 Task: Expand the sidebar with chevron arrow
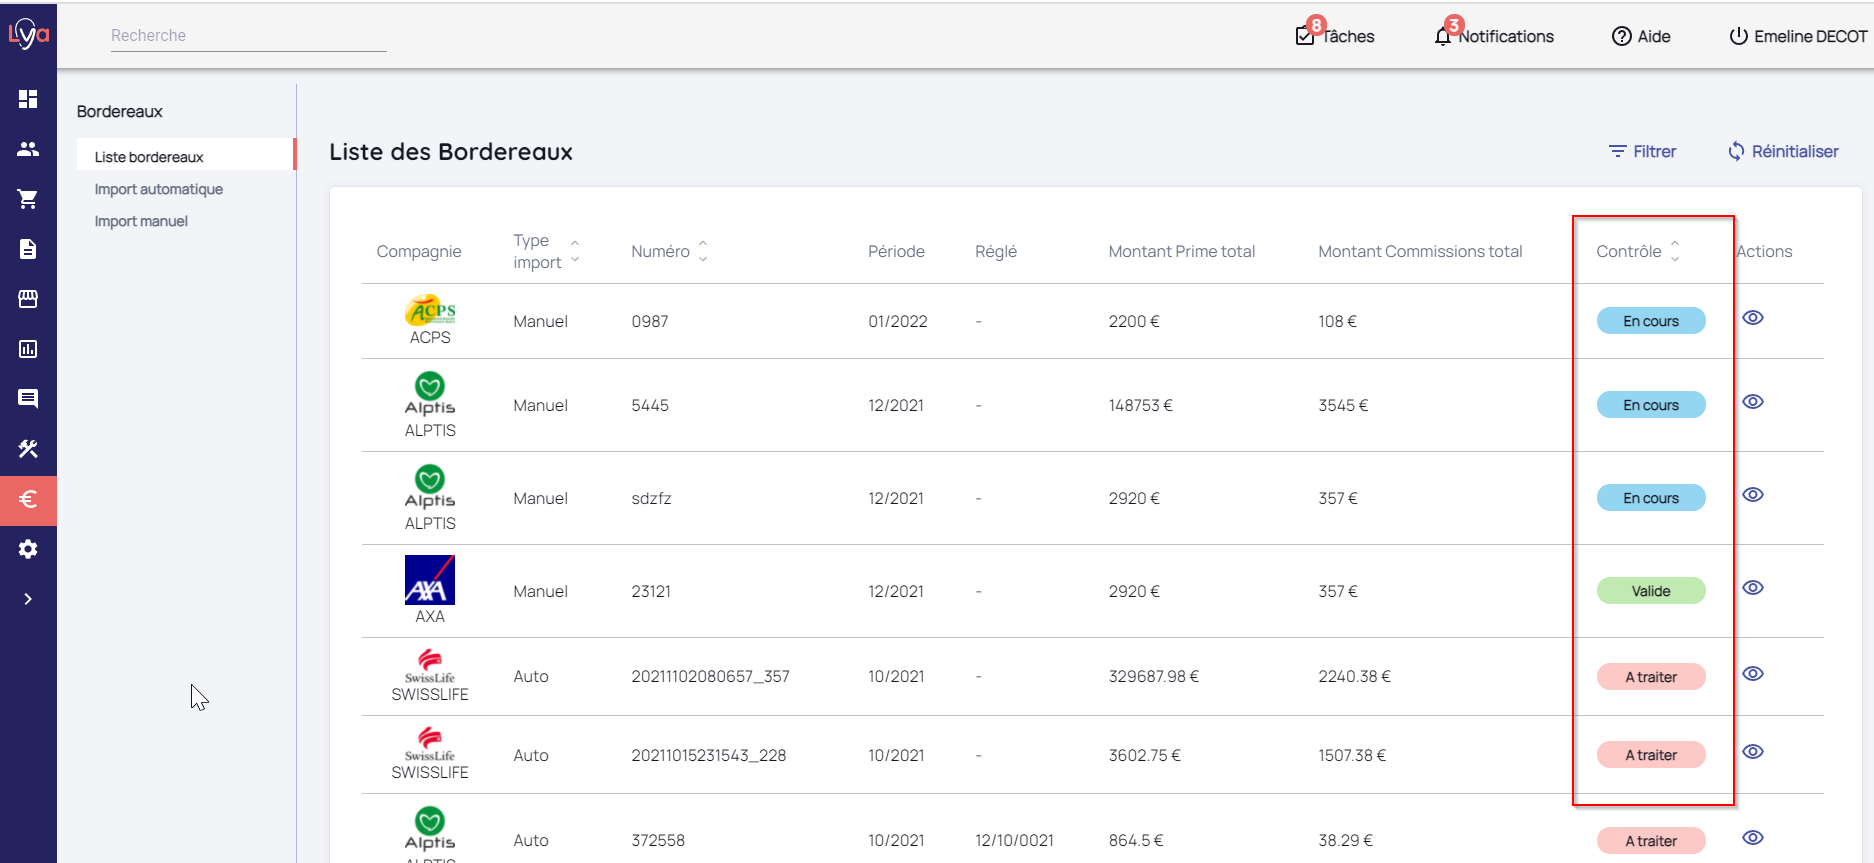pos(28,599)
